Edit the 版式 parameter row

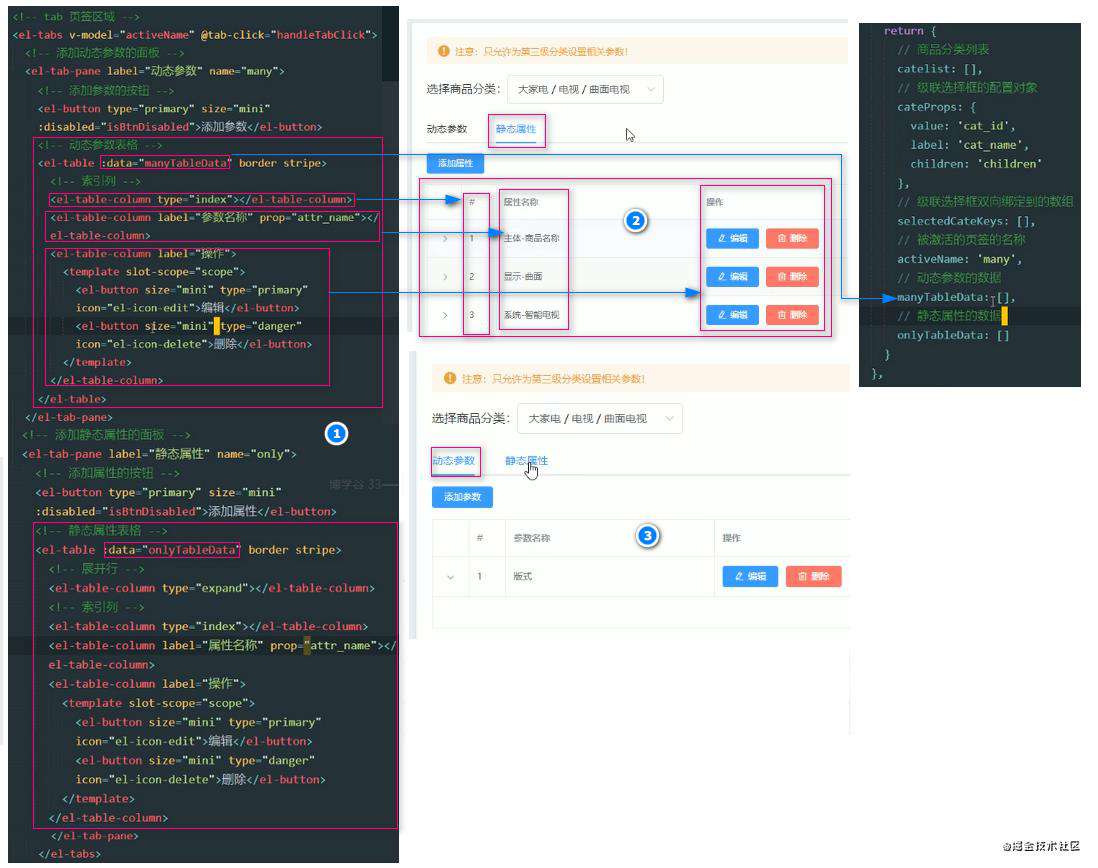[750, 576]
